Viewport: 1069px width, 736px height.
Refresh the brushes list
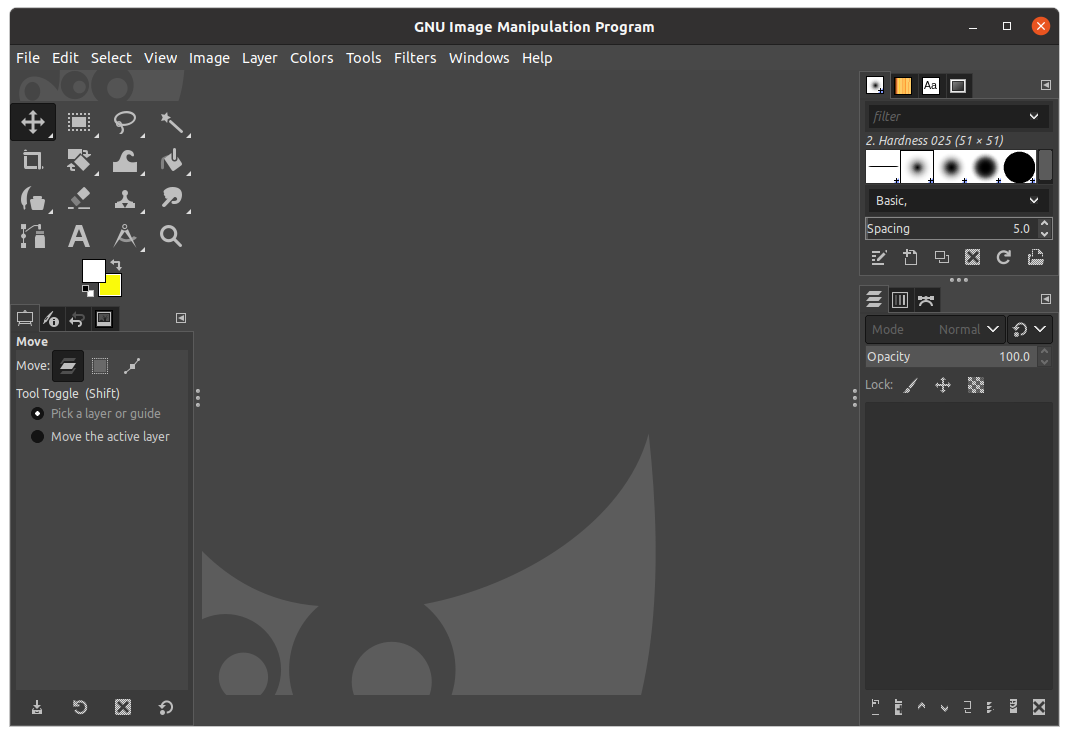(1004, 258)
